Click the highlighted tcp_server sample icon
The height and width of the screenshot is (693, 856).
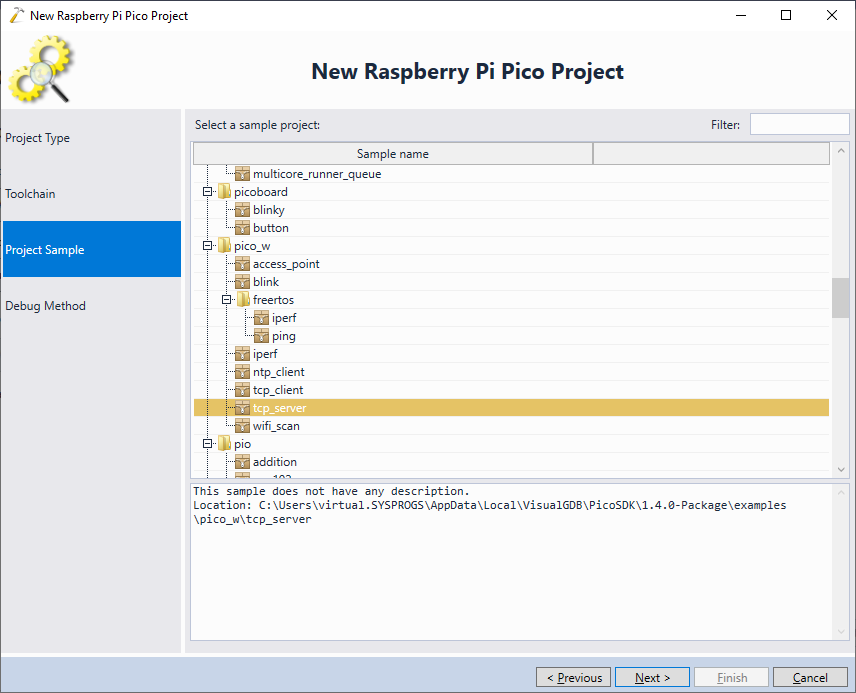pyautogui.click(x=242, y=408)
